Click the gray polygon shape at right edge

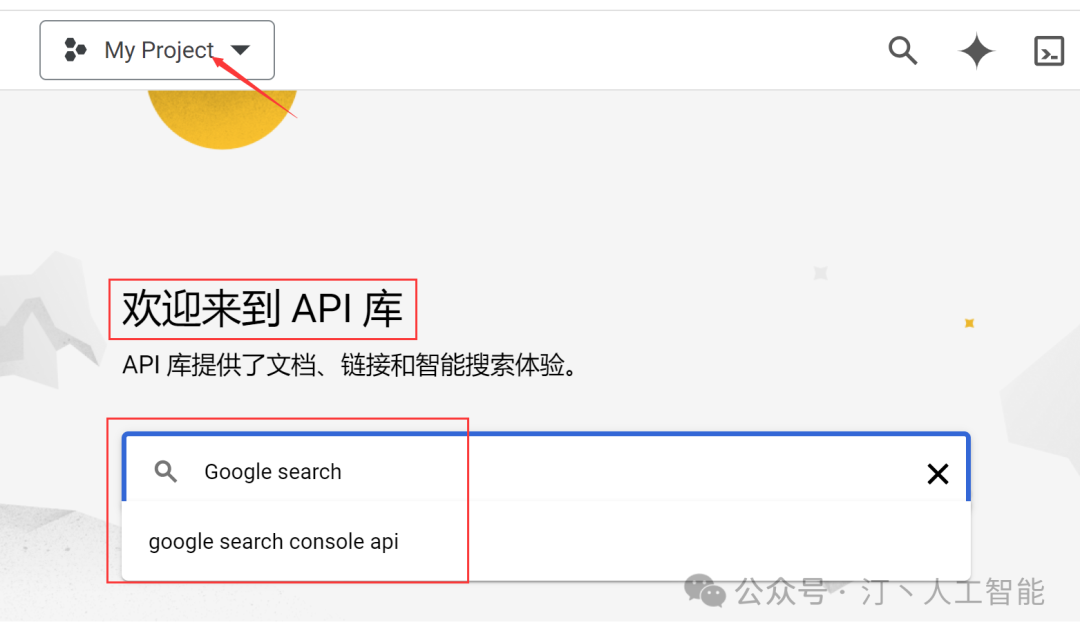(x=1041, y=407)
